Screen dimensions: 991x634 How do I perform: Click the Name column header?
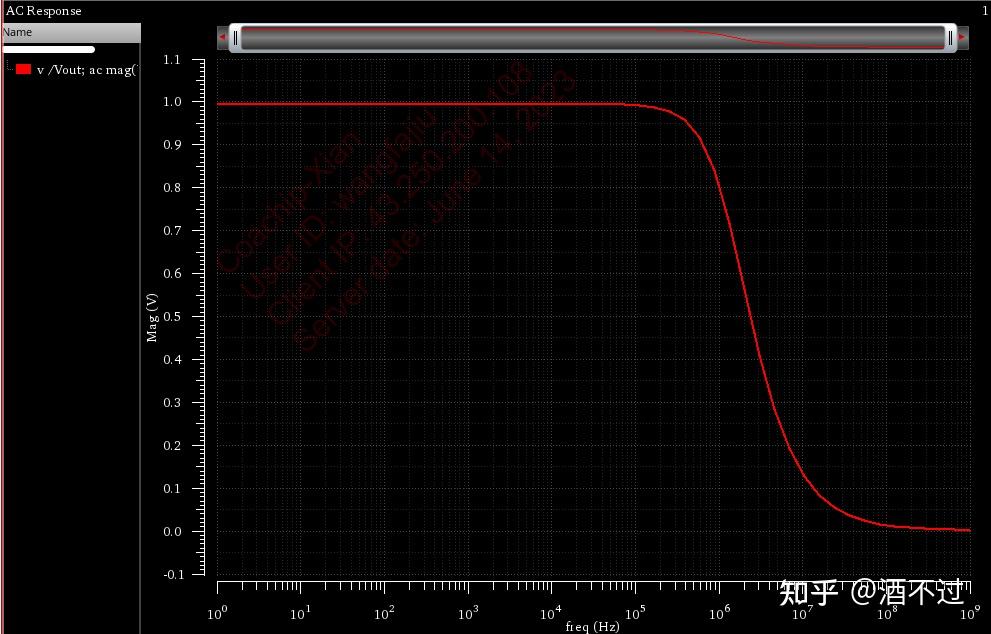70,32
